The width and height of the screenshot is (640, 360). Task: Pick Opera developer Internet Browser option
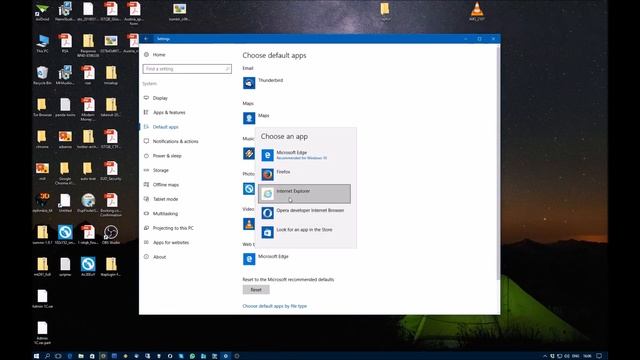[304, 213]
